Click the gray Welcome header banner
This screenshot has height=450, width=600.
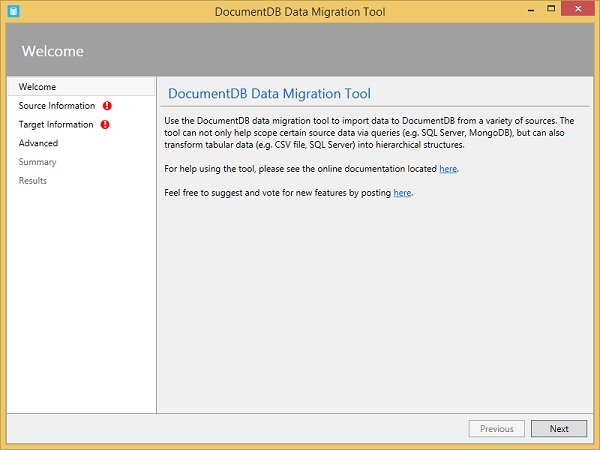300,50
